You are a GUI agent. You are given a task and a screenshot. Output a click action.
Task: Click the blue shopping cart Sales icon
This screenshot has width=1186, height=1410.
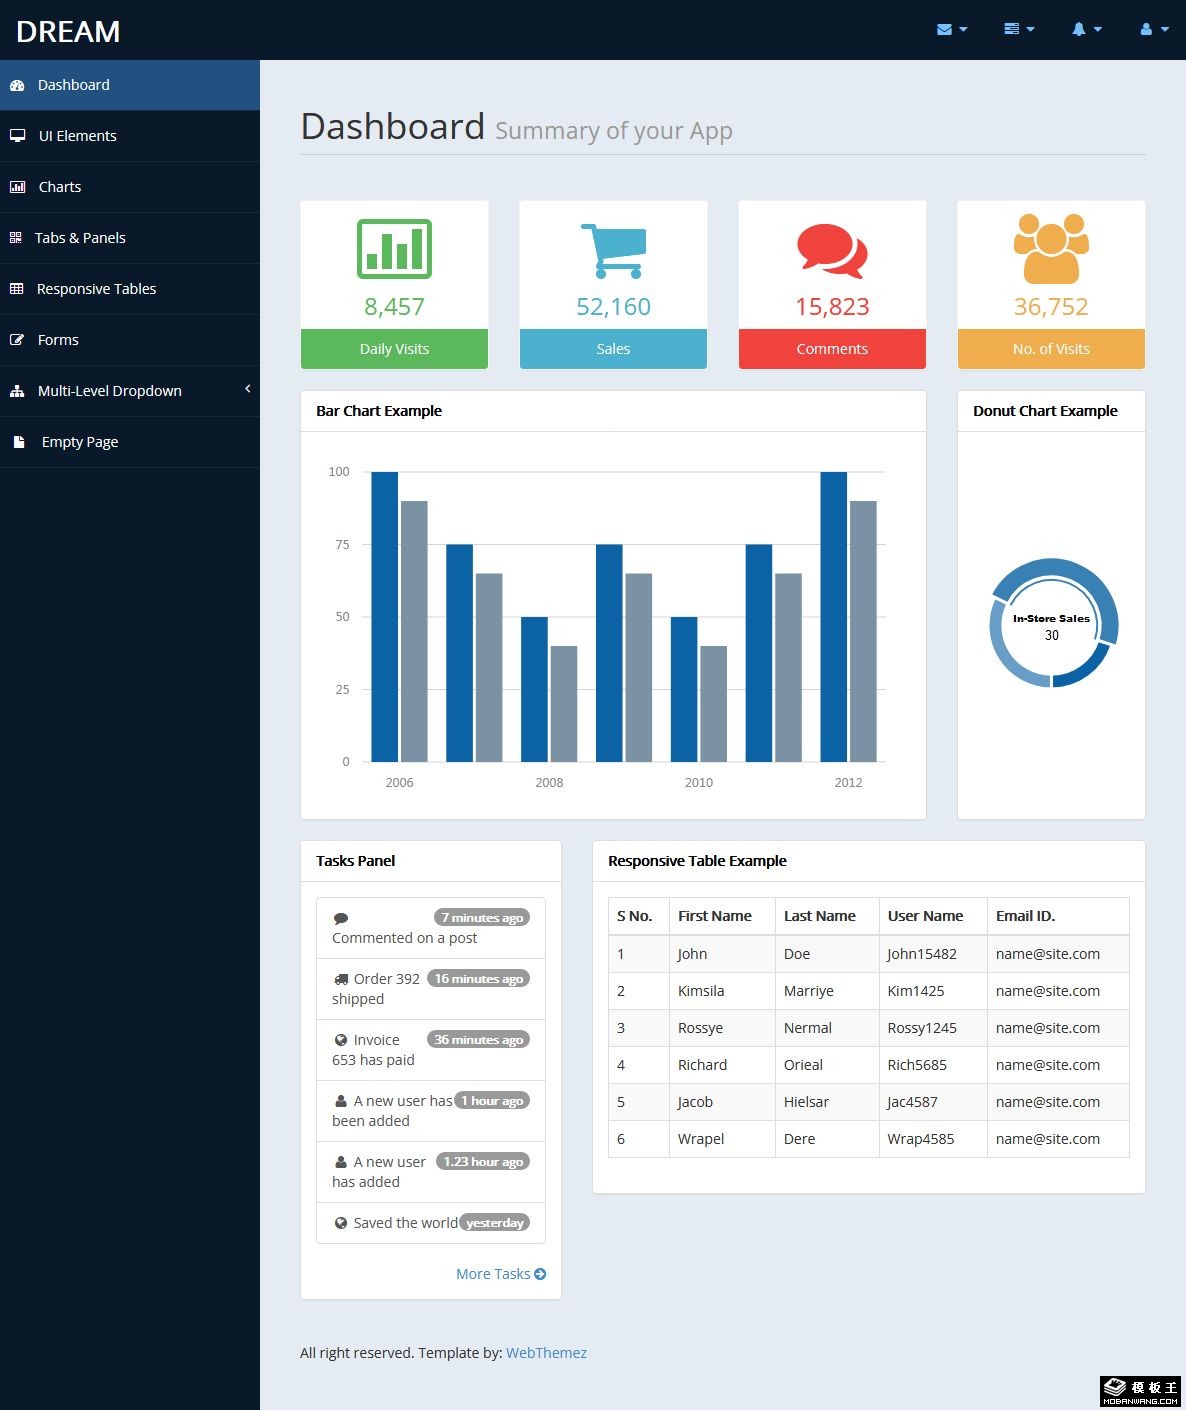tap(613, 250)
